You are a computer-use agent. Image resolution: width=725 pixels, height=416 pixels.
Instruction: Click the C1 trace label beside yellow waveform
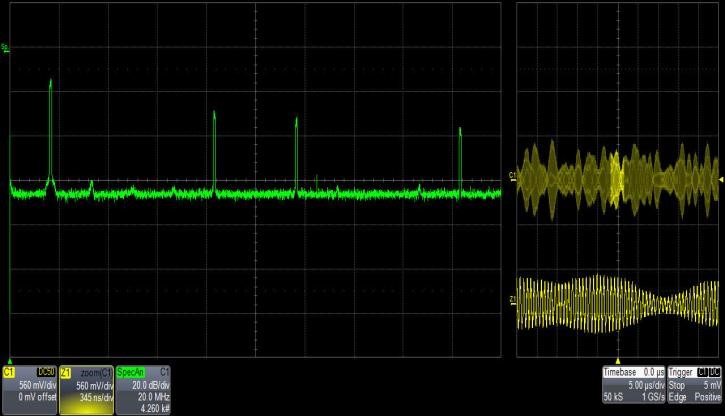(x=512, y=178)
